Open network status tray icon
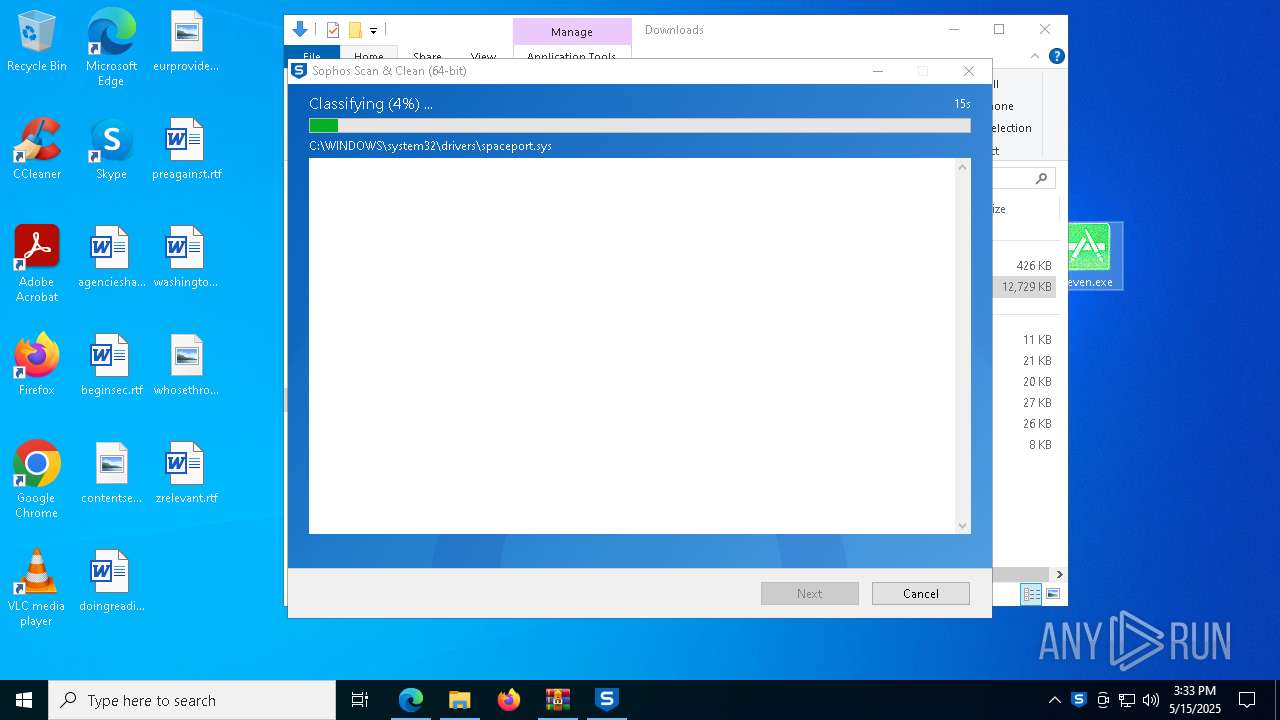 (x=1127, y=699)
